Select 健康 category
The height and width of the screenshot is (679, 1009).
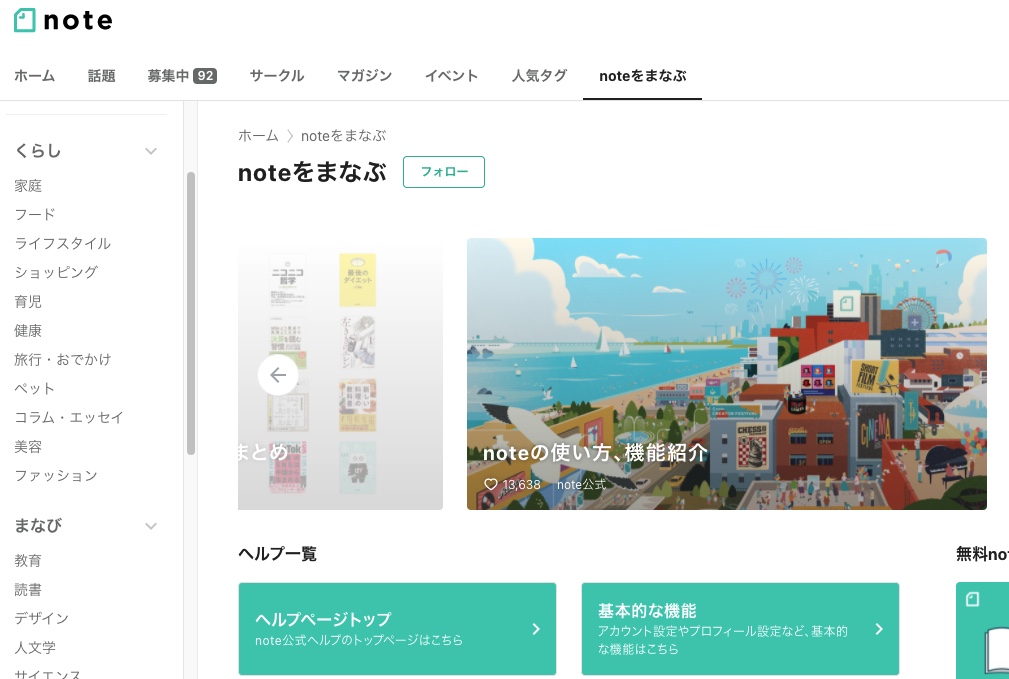point(28,331)
